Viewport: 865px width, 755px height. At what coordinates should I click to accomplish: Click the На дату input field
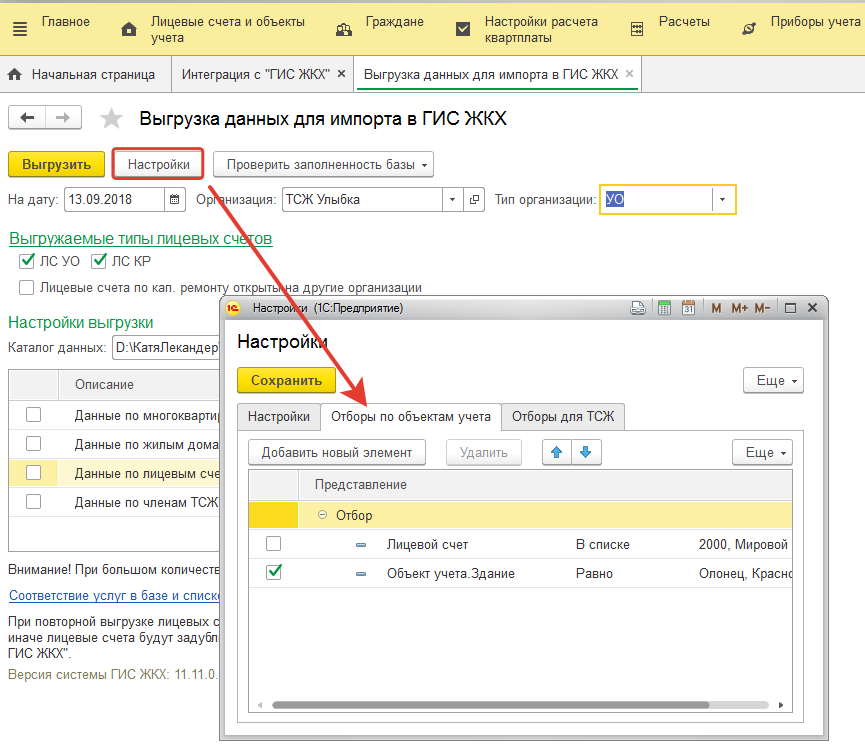pos(115,200)
